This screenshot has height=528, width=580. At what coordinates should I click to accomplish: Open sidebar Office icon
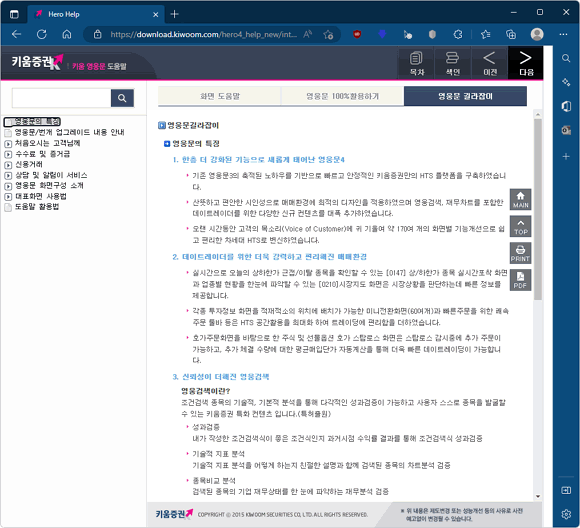(x=566, y=107)
